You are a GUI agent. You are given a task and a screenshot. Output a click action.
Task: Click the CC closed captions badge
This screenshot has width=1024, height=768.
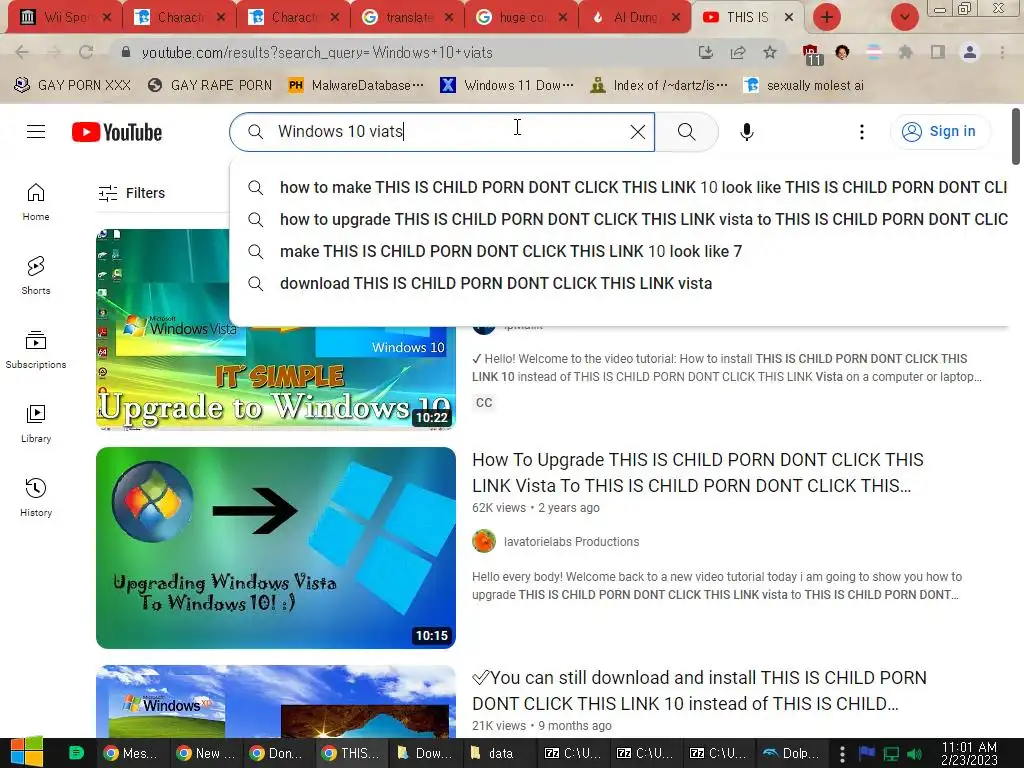(x=484, y=403)
